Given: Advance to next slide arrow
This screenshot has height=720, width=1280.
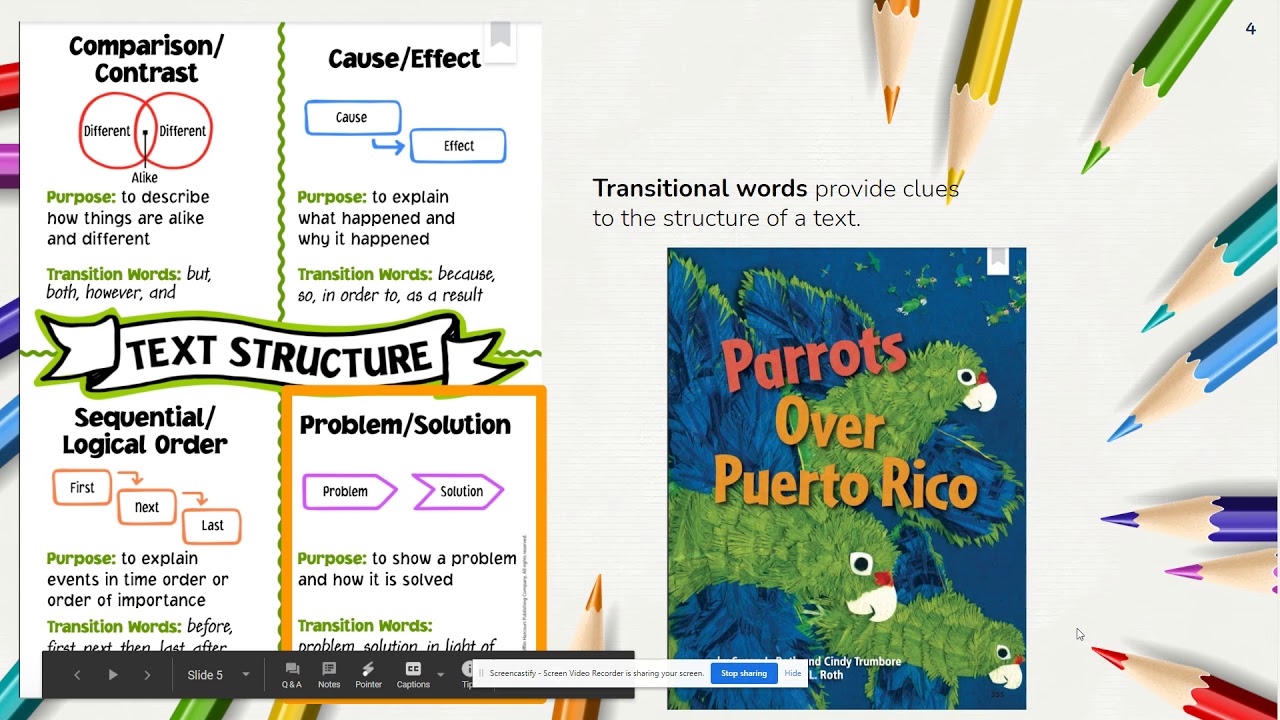Looking at the screenshot, I should [147, 675].
